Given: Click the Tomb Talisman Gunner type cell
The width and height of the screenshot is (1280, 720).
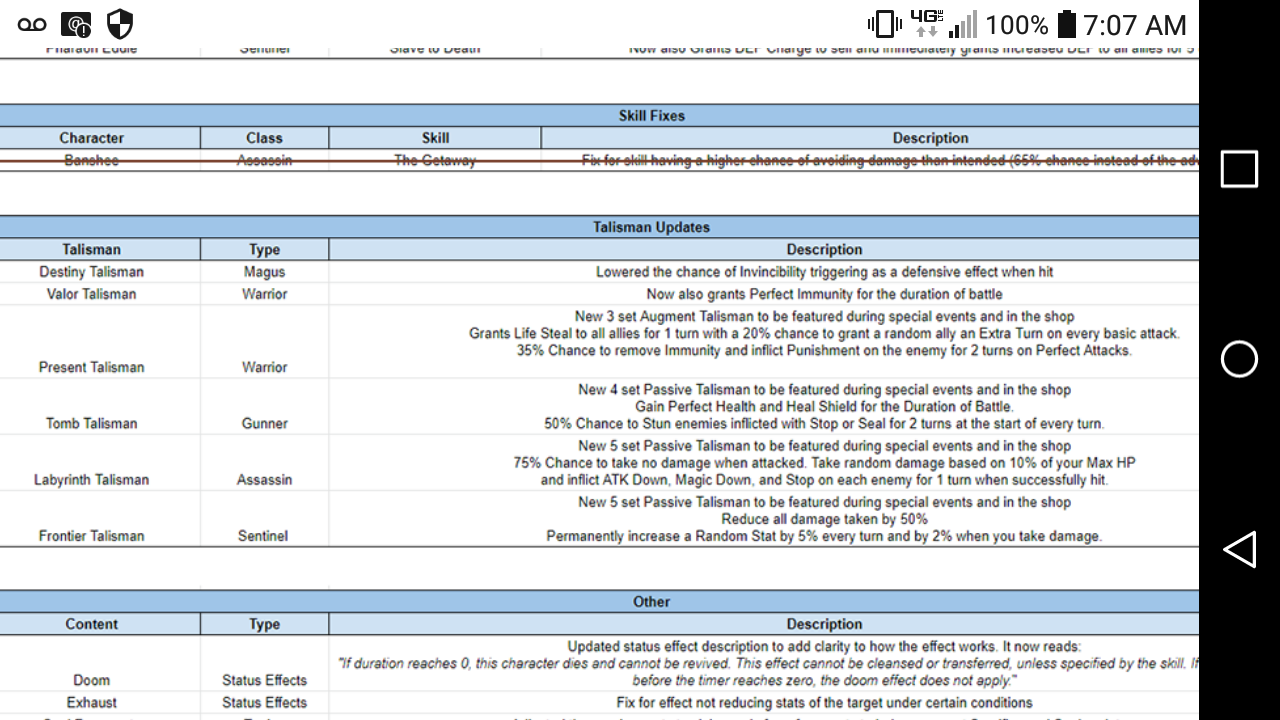Looking at the screenshot, I should click(264, 424).
